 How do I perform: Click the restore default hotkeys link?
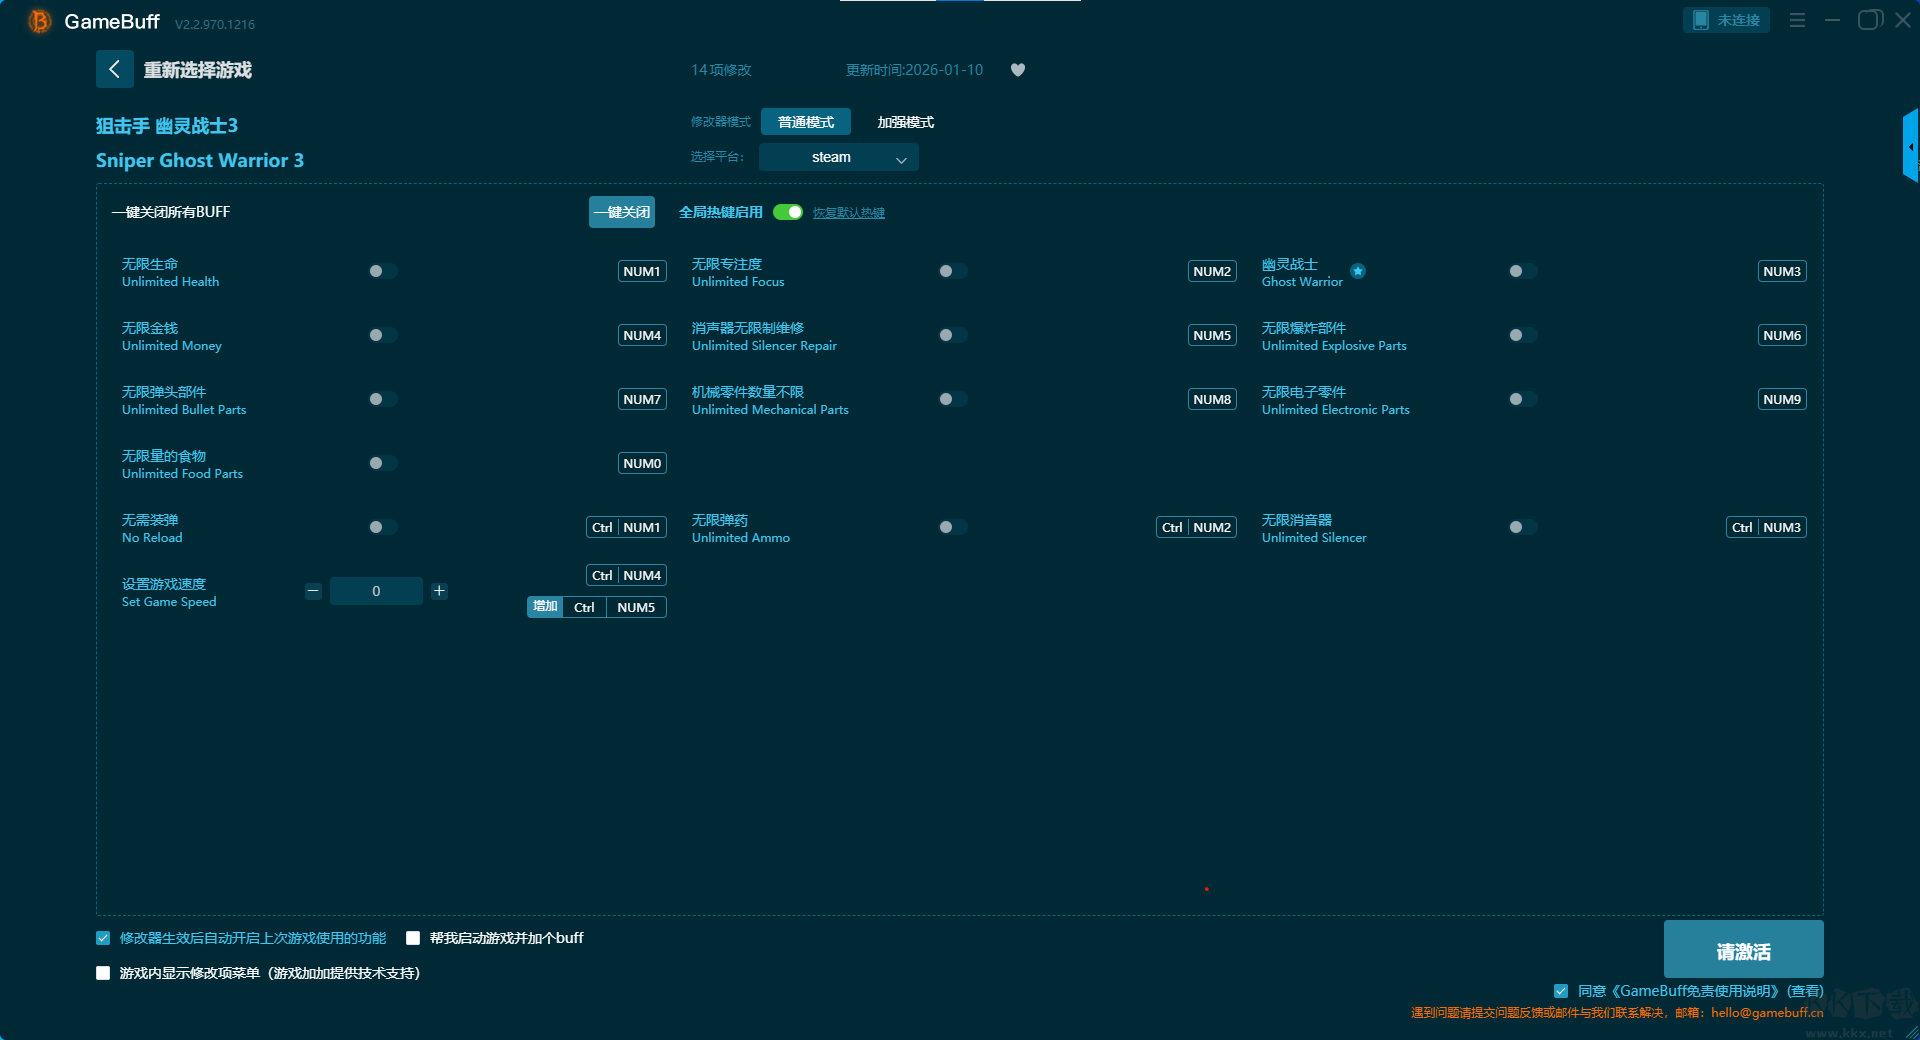(848, 213)
